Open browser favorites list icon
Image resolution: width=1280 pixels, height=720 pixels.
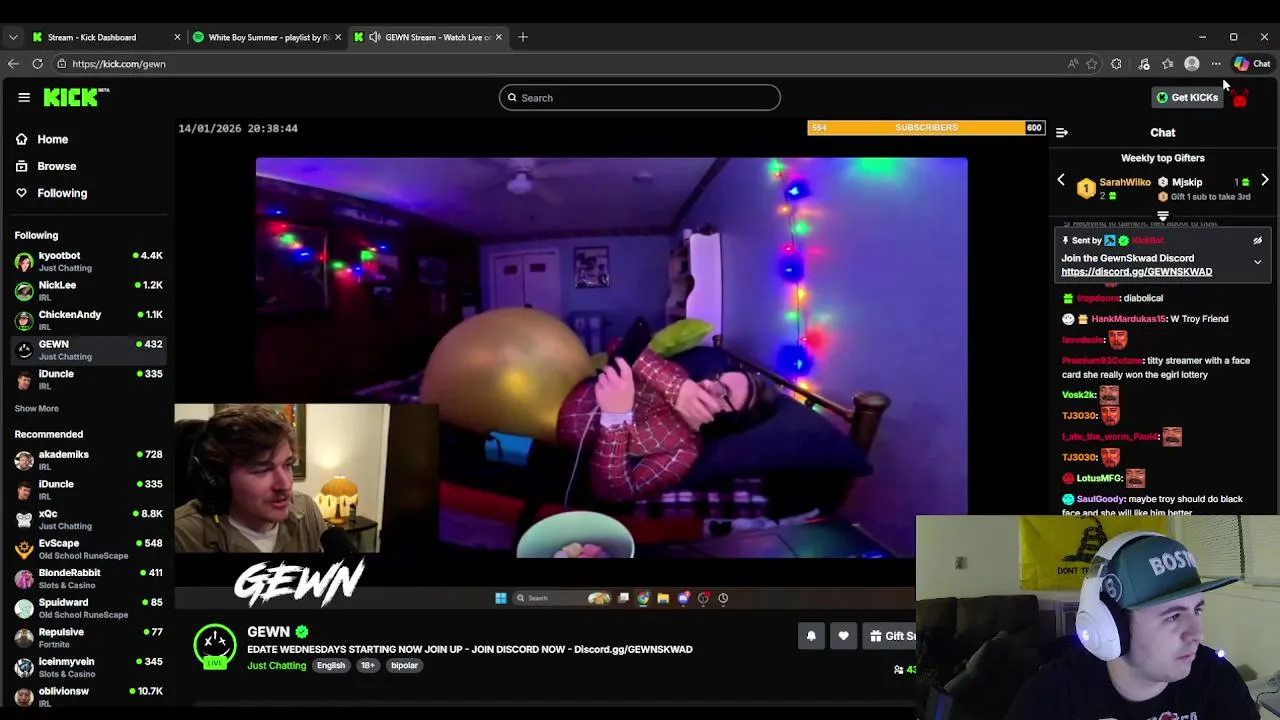tap(1167, 64)
